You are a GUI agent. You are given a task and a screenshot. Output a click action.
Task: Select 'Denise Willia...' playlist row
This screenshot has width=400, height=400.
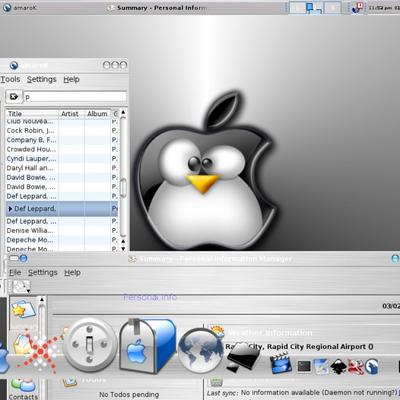[x=62, y=230]
